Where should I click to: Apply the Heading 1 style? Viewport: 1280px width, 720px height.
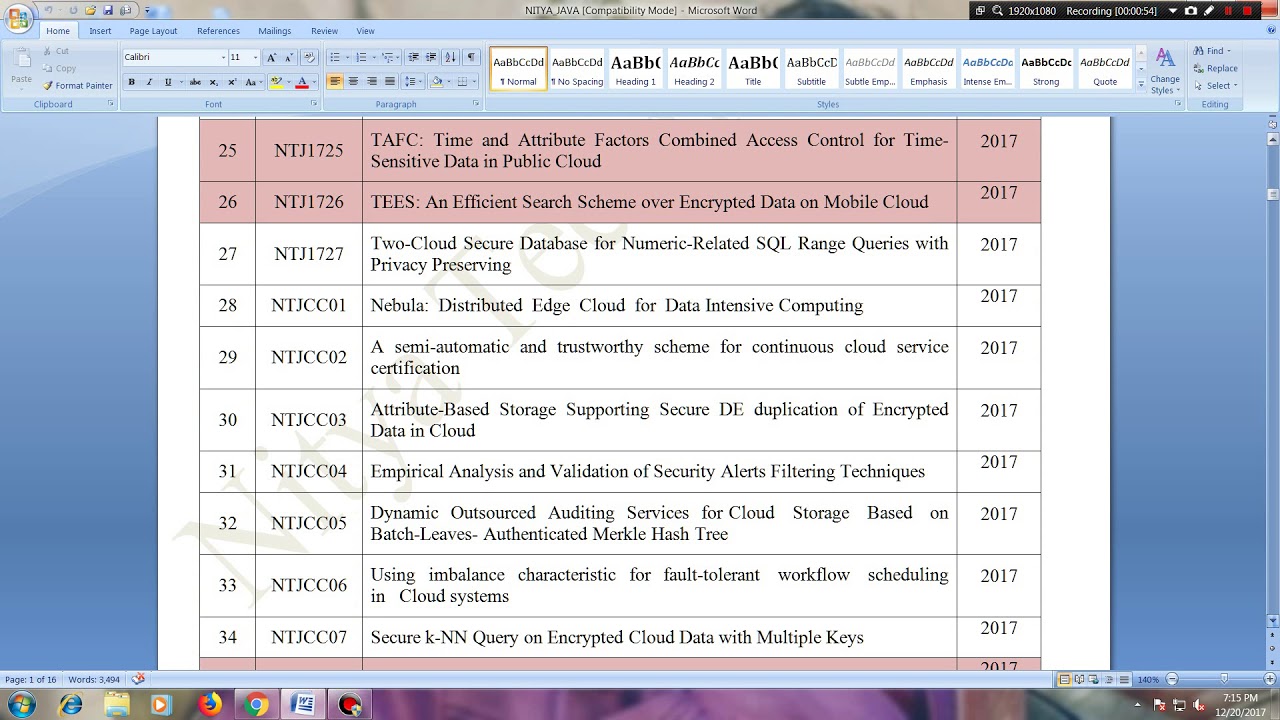point(636,69)
